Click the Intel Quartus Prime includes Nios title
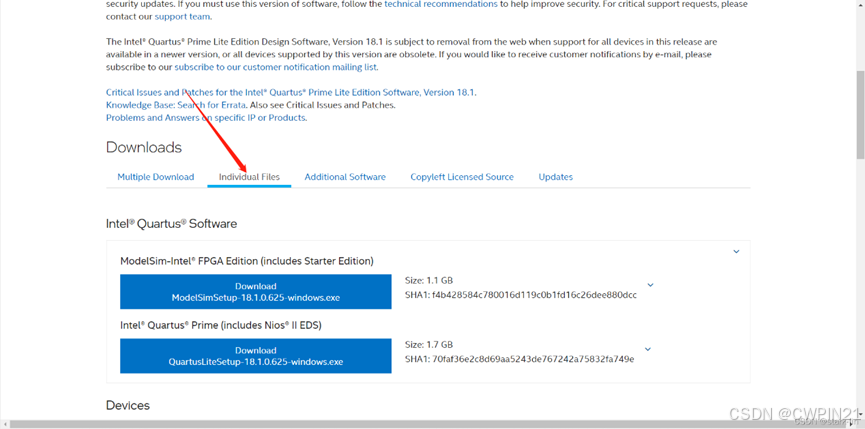 pos(221,325)
